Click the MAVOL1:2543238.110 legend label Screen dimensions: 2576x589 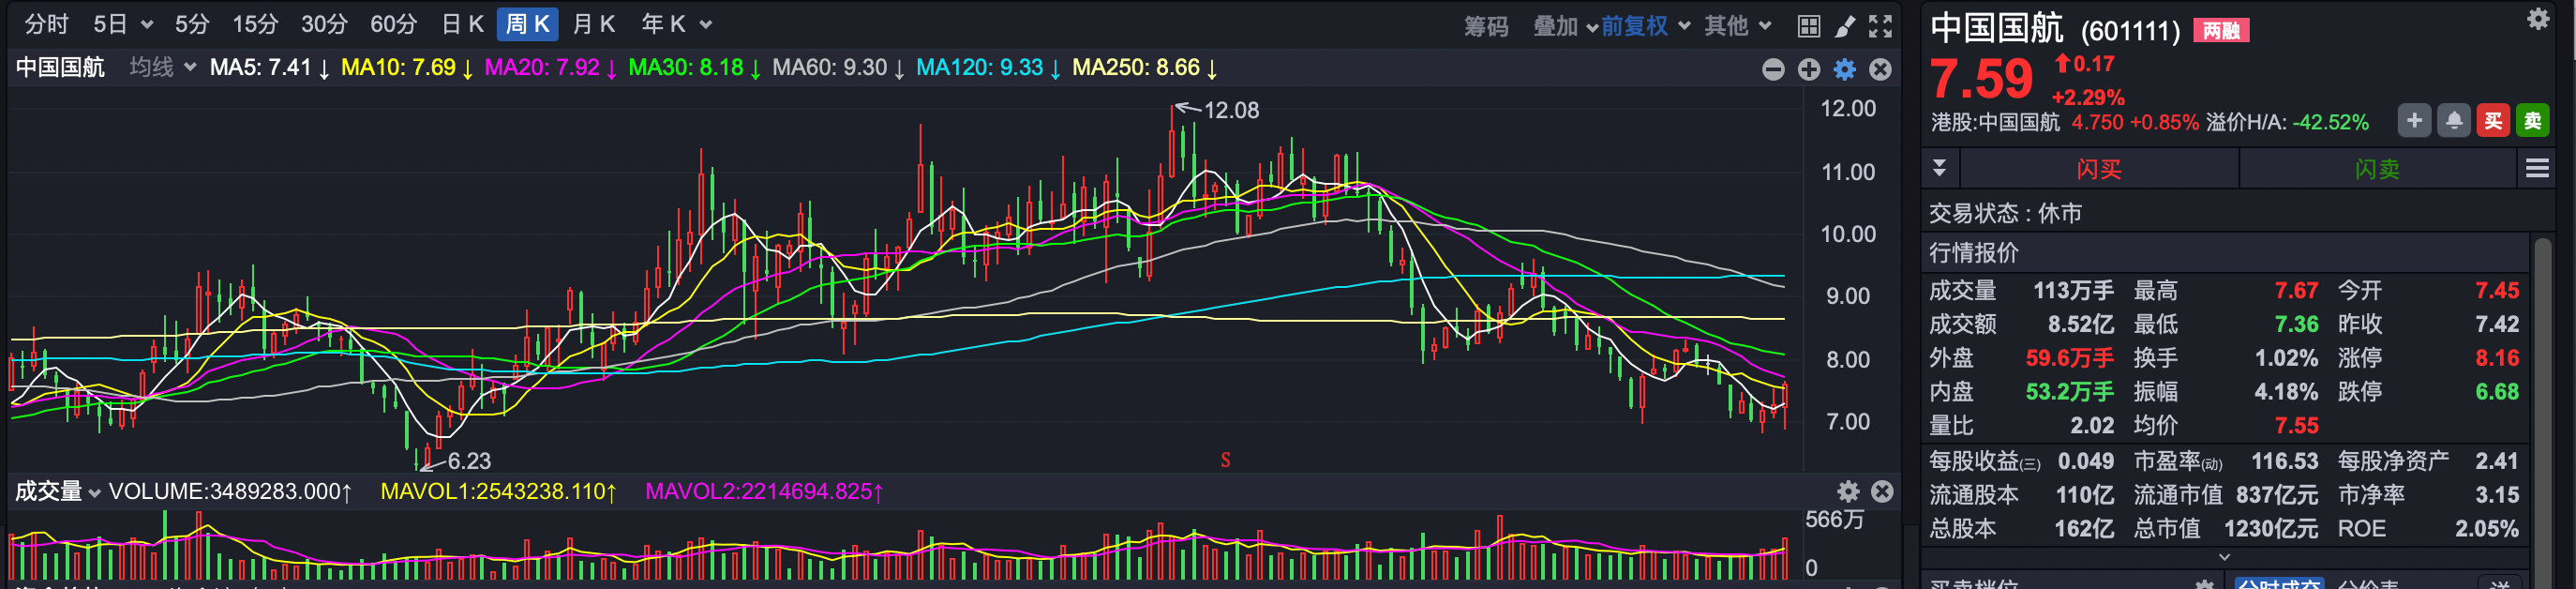click(x=498, y=491)
